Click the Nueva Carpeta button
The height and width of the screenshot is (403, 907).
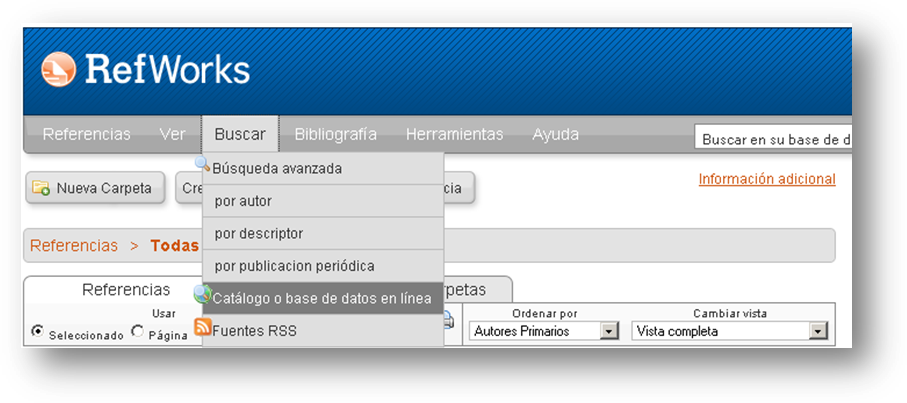pyautogui.click(x=95, y=188)
